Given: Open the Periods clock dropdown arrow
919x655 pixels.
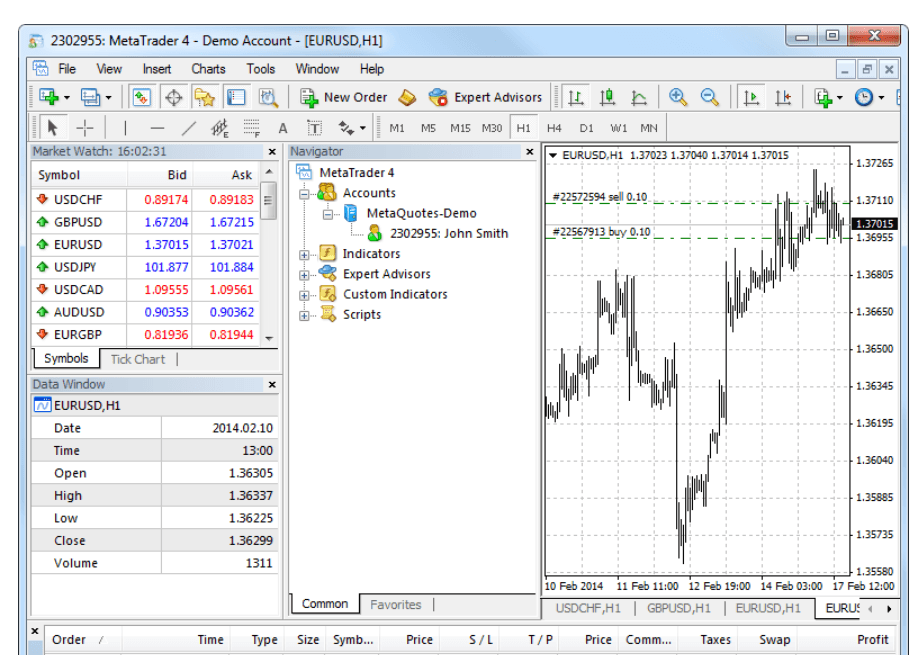Looking at the screenshot, I should [x=881, y=98].
